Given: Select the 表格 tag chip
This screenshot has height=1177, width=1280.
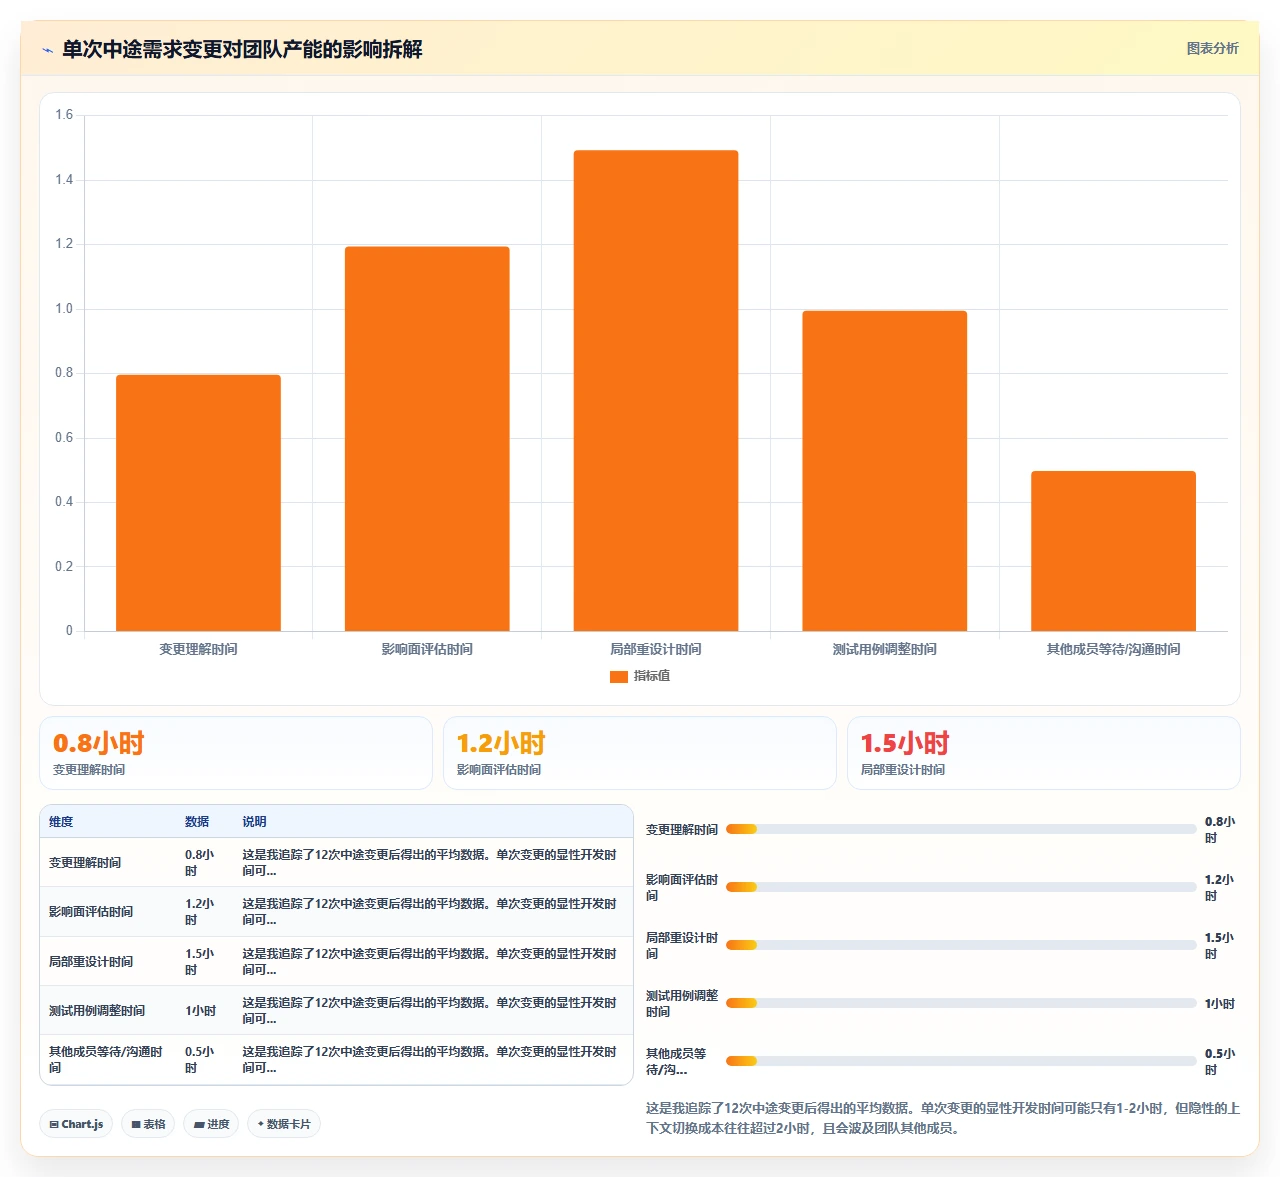Looking at the screenshot, I should click(148, 1124).
